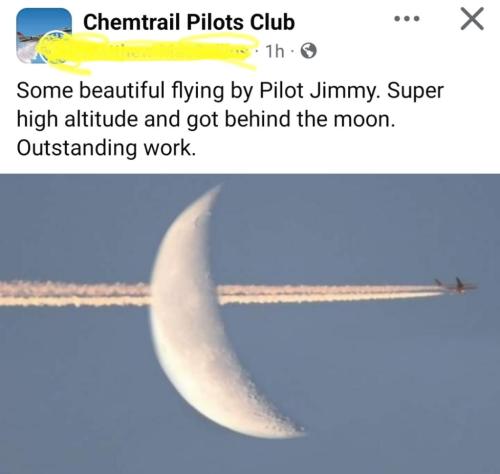The image size is (500, 474).
Task: Click the yellow-highlighted poster name
Action: point(148,53)
